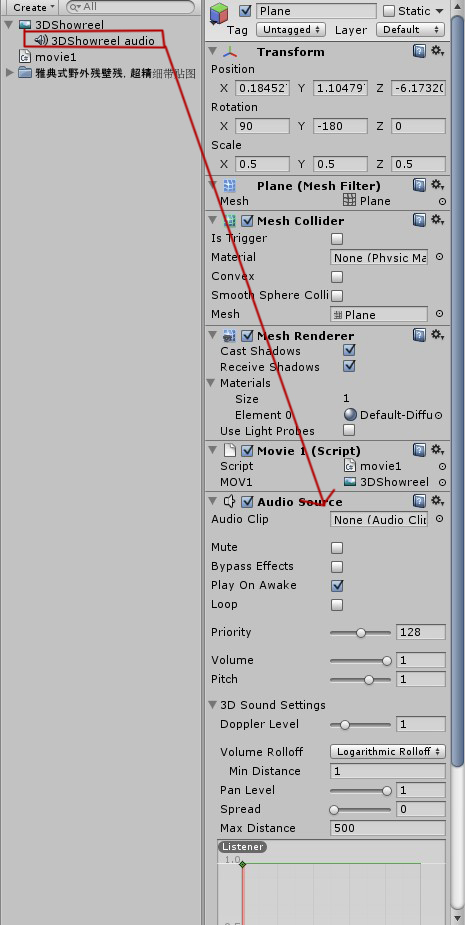The image size is (465, 925).
Task: Open the Audio Source help book icon
Action: coord(419,501)
